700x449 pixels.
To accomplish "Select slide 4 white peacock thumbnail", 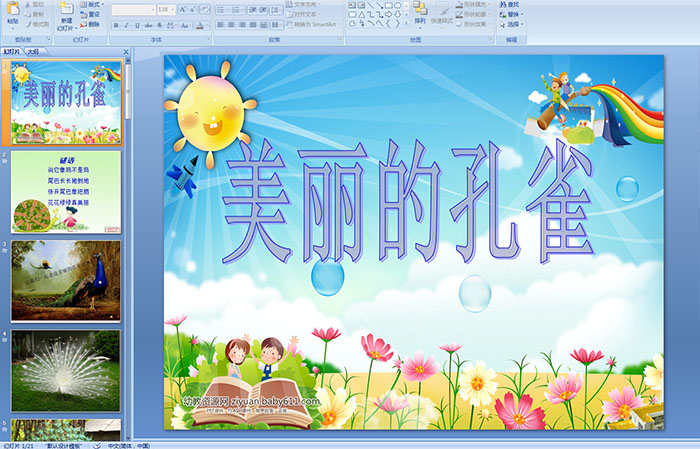I will (x=66, y=370).
